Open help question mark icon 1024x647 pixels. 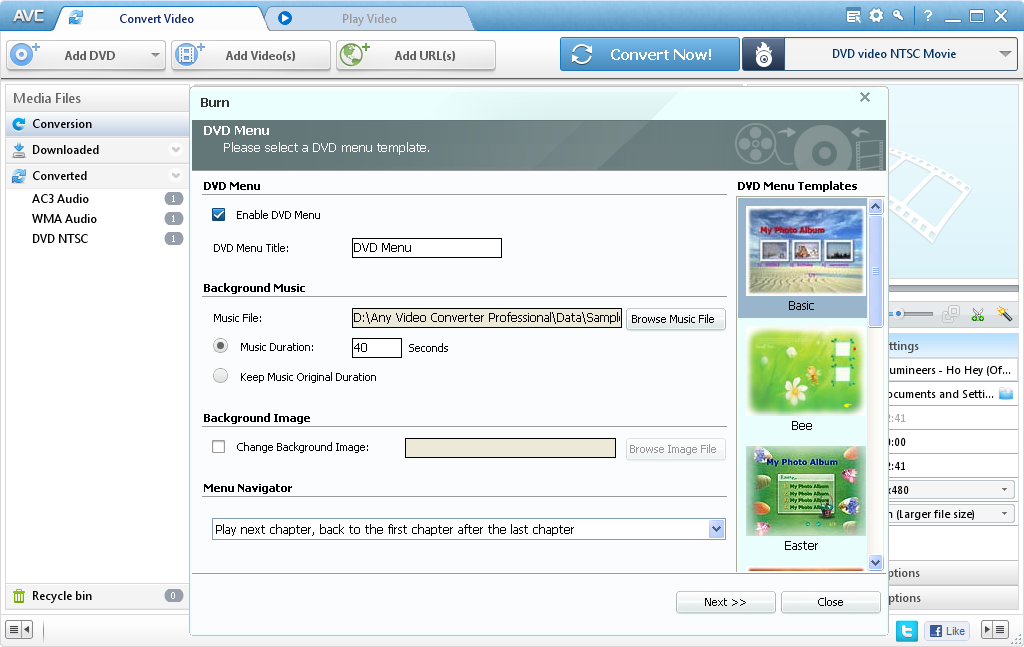coord(928,16)
